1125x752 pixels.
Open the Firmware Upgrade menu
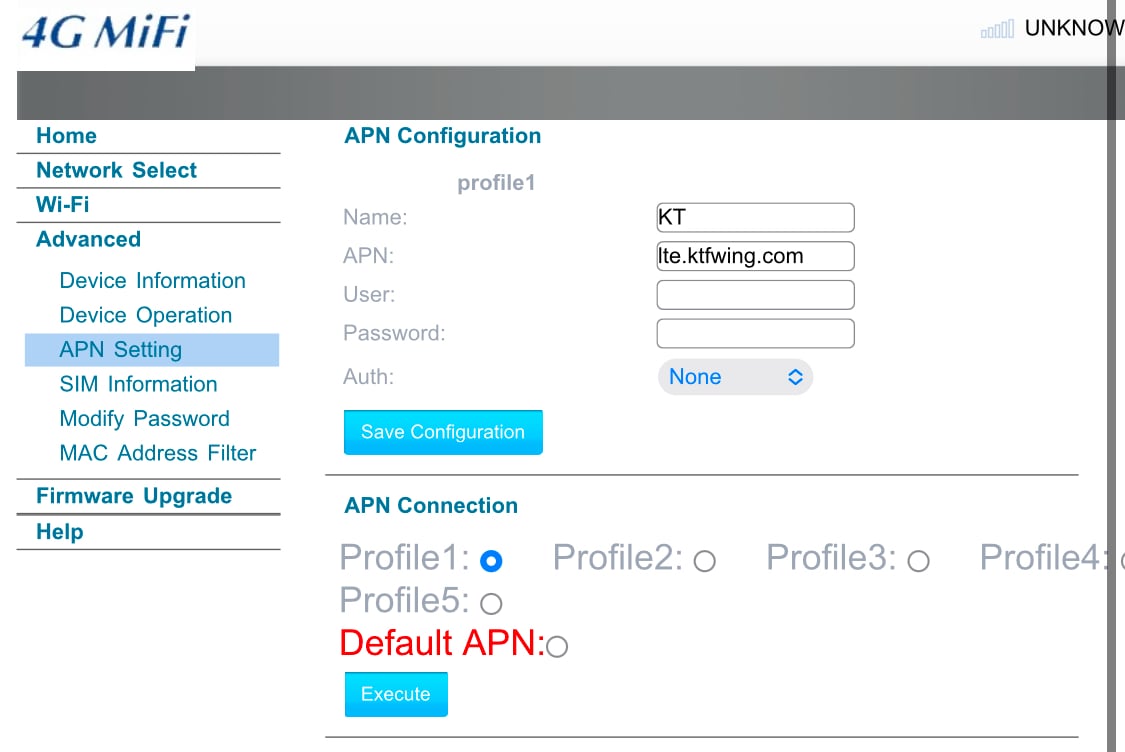click(134, 496)
